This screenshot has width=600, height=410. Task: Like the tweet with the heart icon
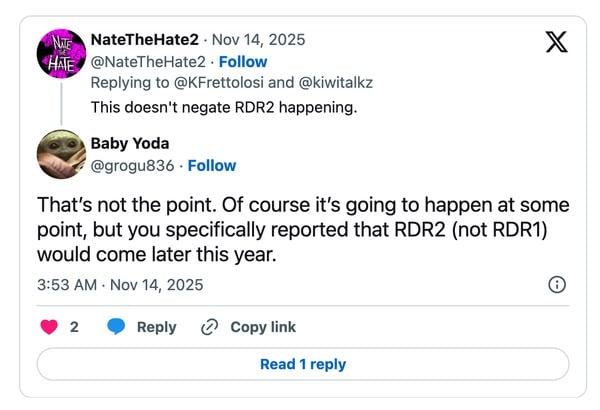pyautogui.click(x=47, y=327)
